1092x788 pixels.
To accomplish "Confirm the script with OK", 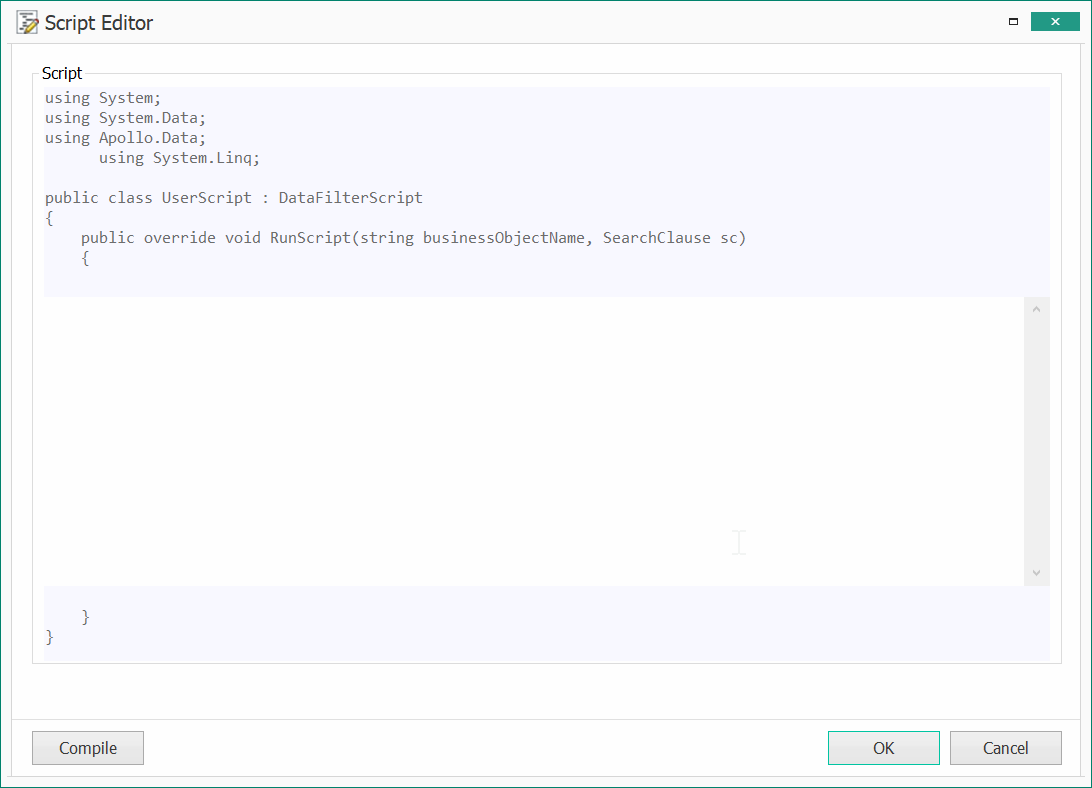I will 883,748.
